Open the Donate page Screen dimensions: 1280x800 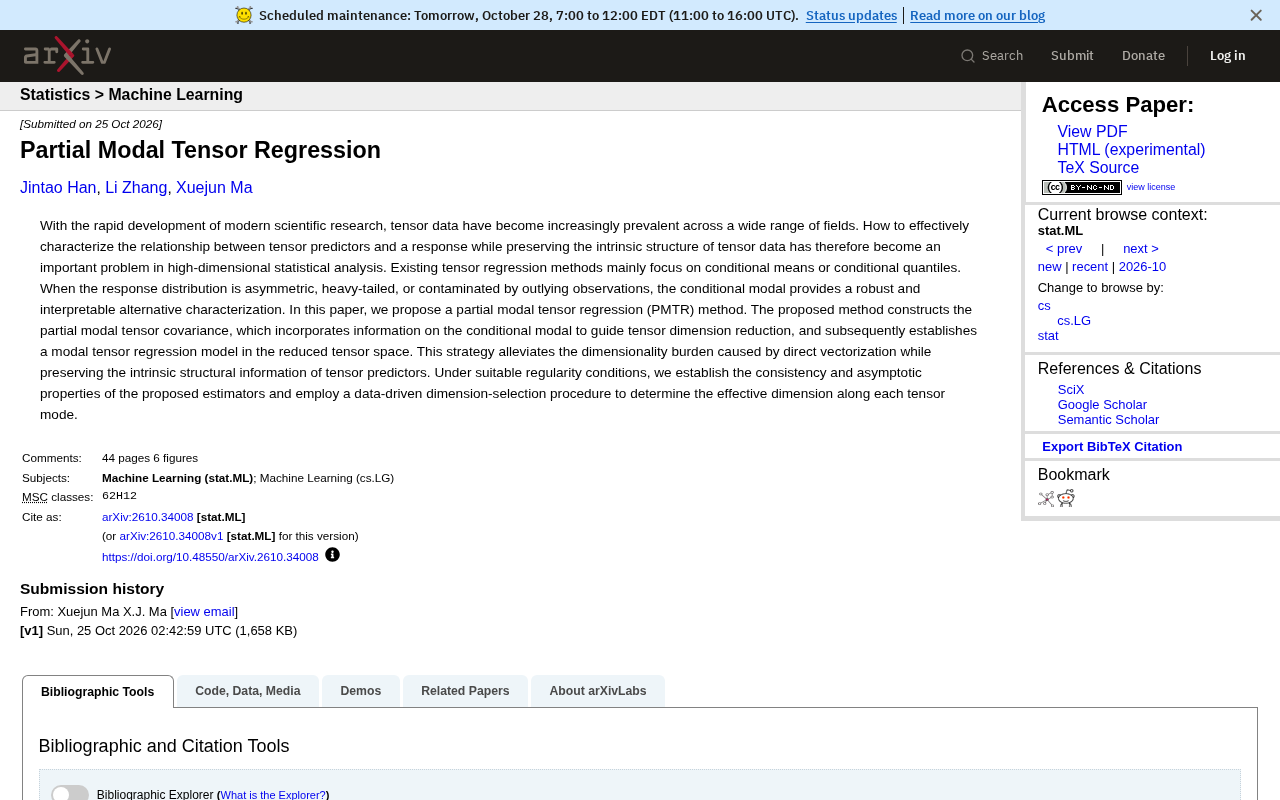(x=1143, y=56)
